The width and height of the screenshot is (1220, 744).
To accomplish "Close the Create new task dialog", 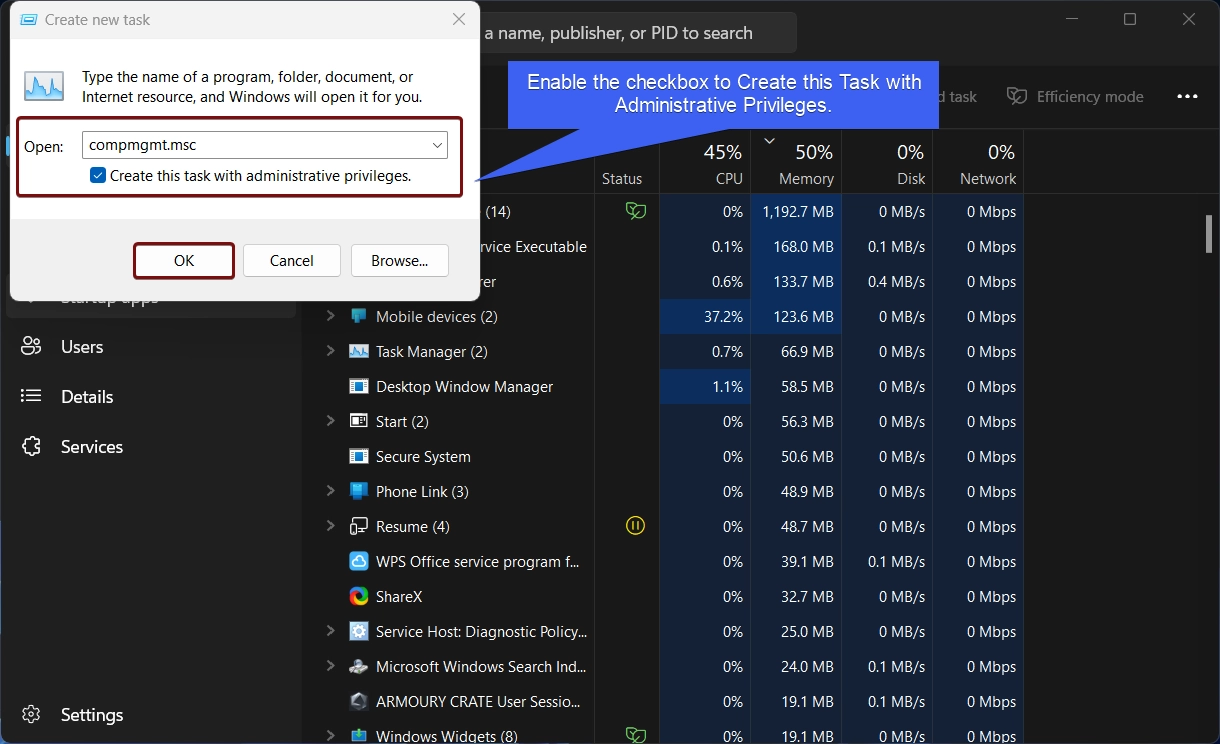I will (458, 19).
